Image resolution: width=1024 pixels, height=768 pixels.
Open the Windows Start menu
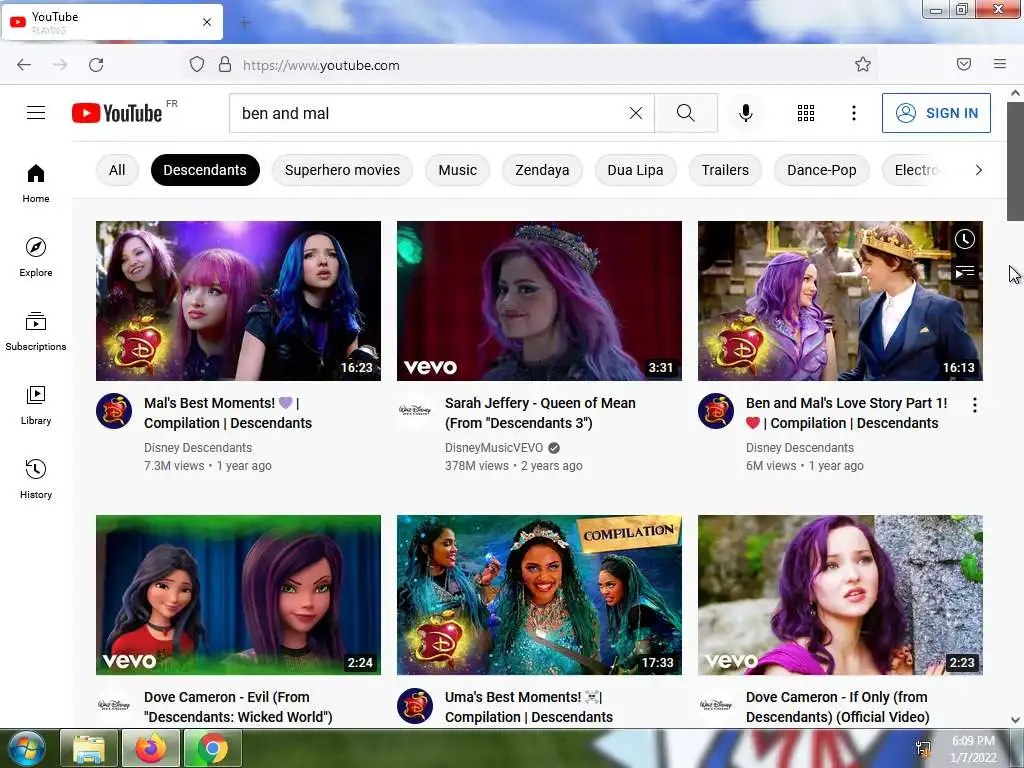[x=26, y=748]
